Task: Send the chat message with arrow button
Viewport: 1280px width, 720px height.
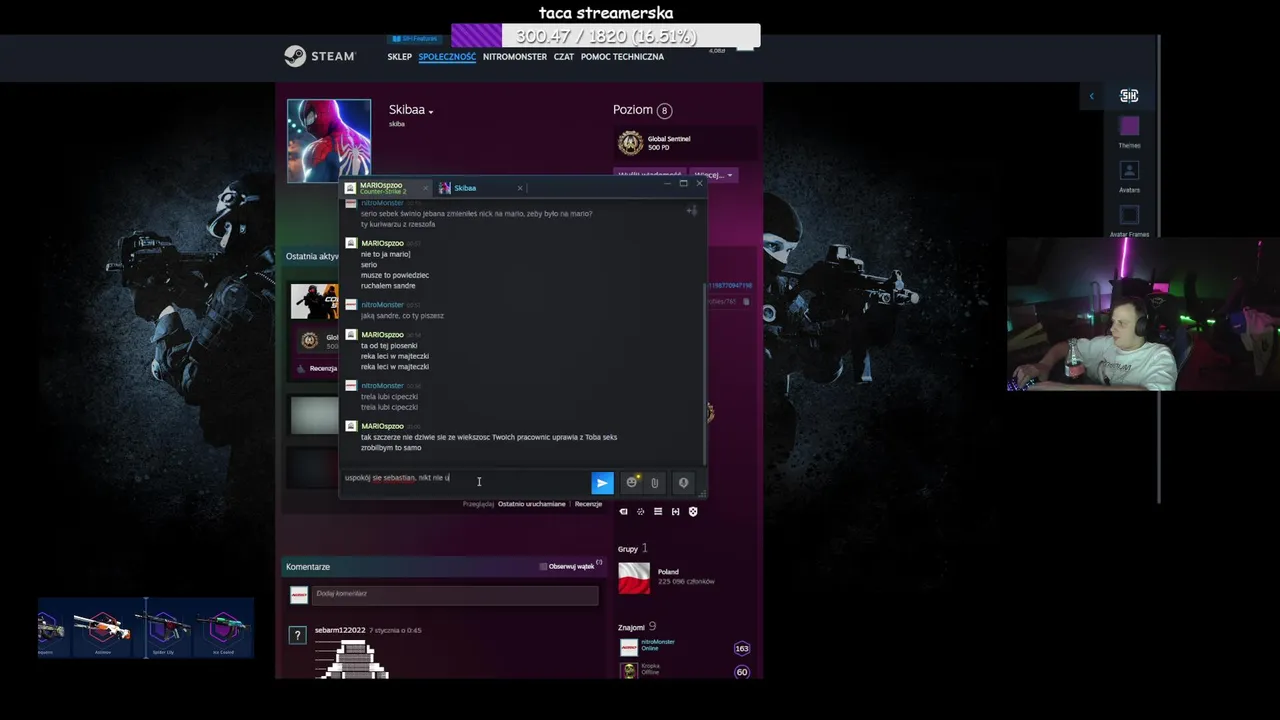Action: (602, 483)
